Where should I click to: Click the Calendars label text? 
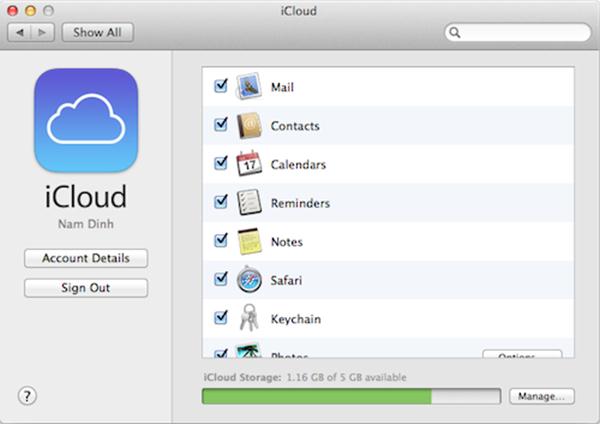coord(298,165)
